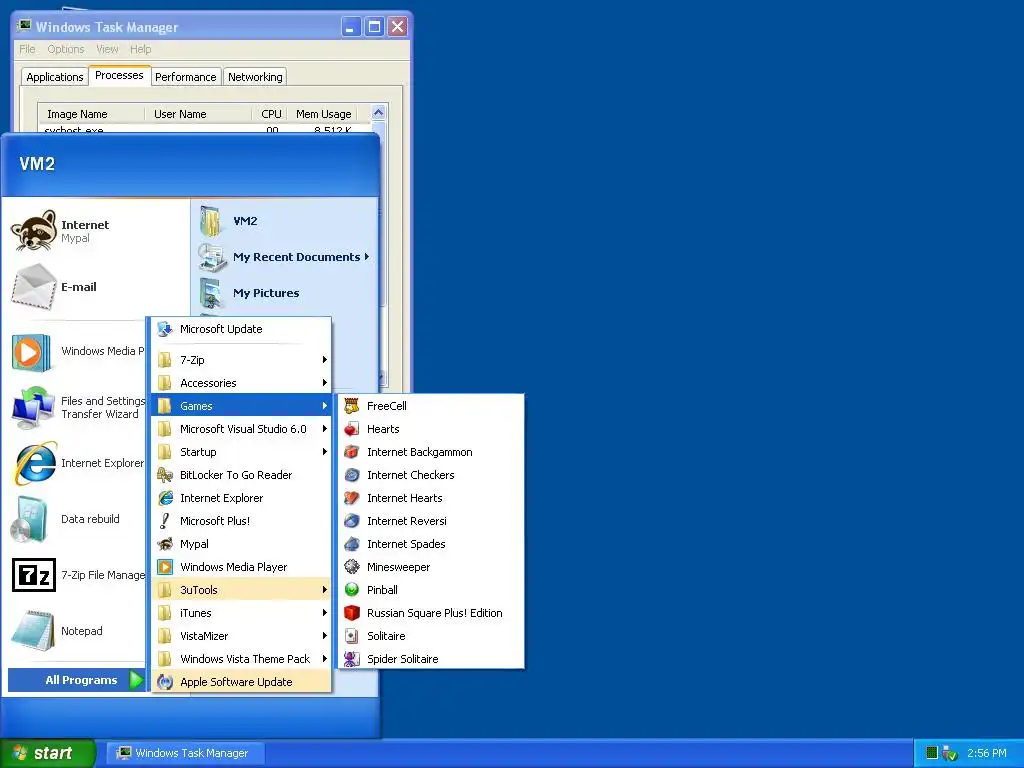Image resolution: width=1024 pixels, height=768 pixels.
Task: Open Internet Reversi
Action: click(x=431, y=521)
